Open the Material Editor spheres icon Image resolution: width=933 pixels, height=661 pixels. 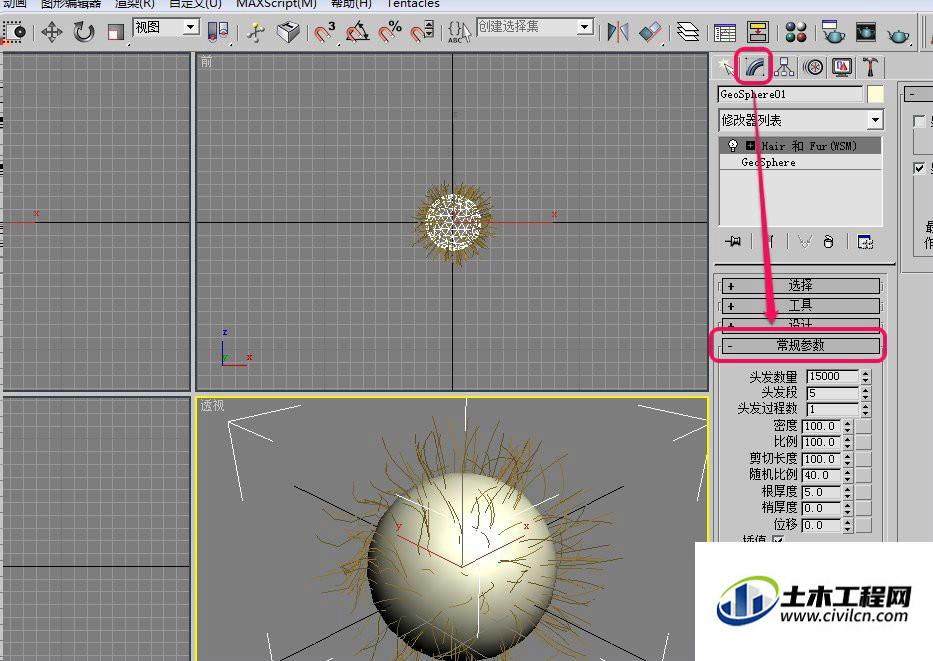[796, 32]
